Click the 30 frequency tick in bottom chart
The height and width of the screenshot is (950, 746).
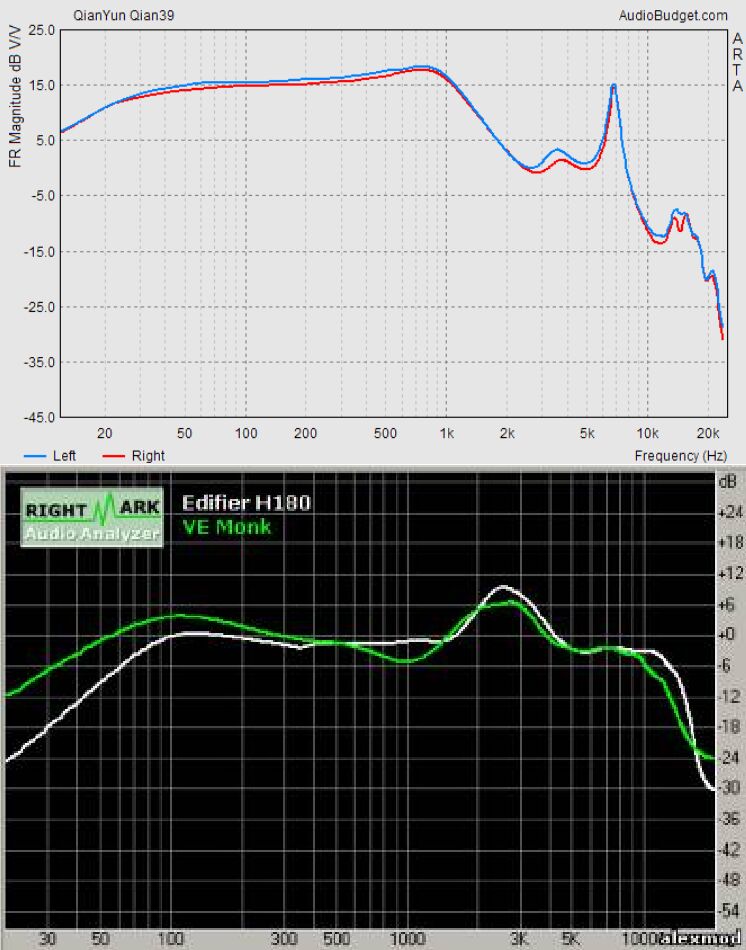click(x=47, y=940)
